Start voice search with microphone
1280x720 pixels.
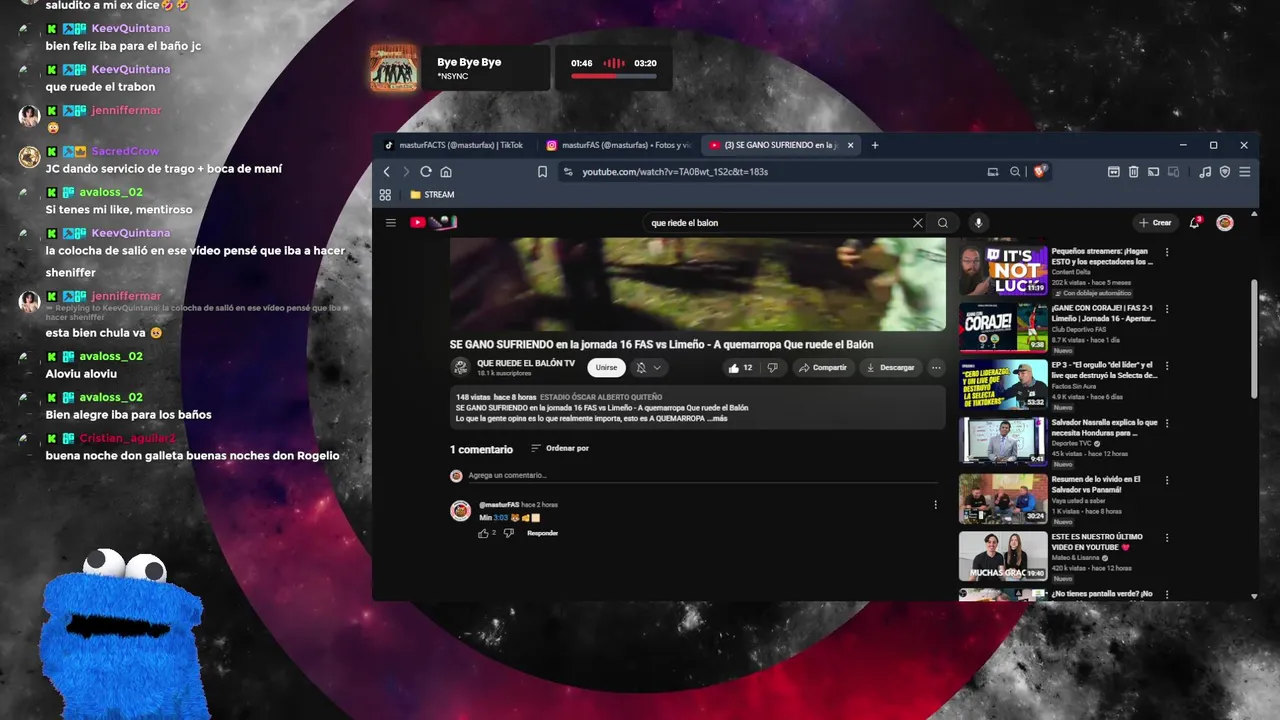pyautogui.click(x=978, y=223)
